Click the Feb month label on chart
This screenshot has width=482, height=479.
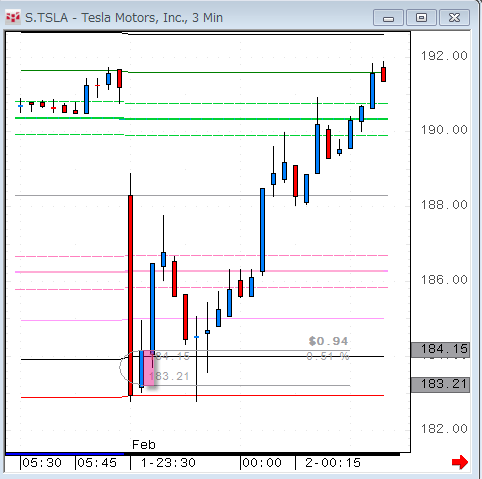pyautogui.click(x=144, y=445)
